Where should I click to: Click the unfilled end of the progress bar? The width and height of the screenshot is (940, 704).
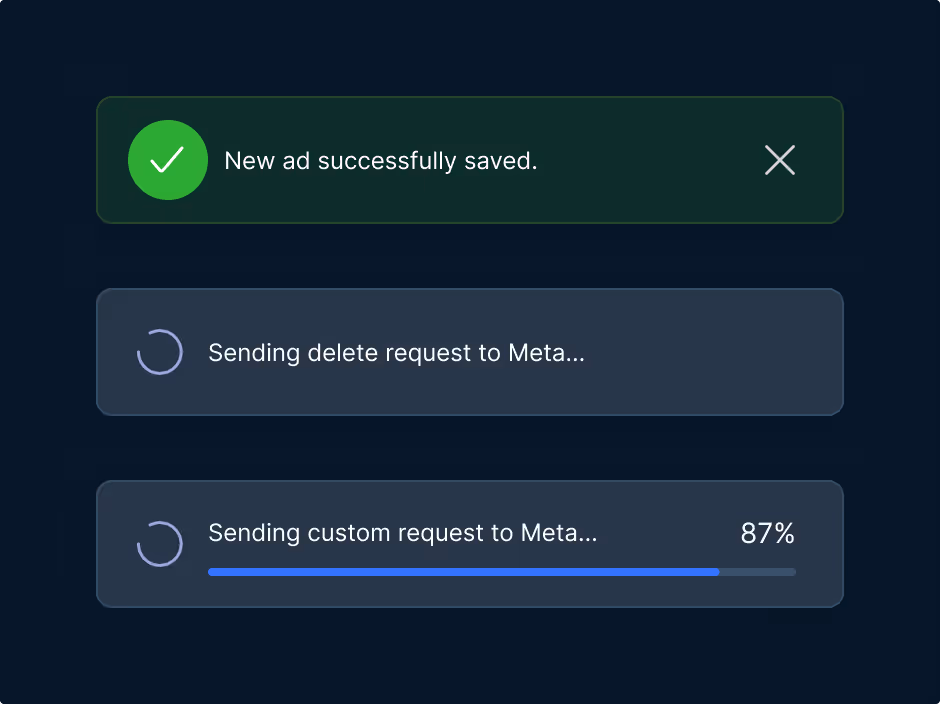tap(758, 571)
